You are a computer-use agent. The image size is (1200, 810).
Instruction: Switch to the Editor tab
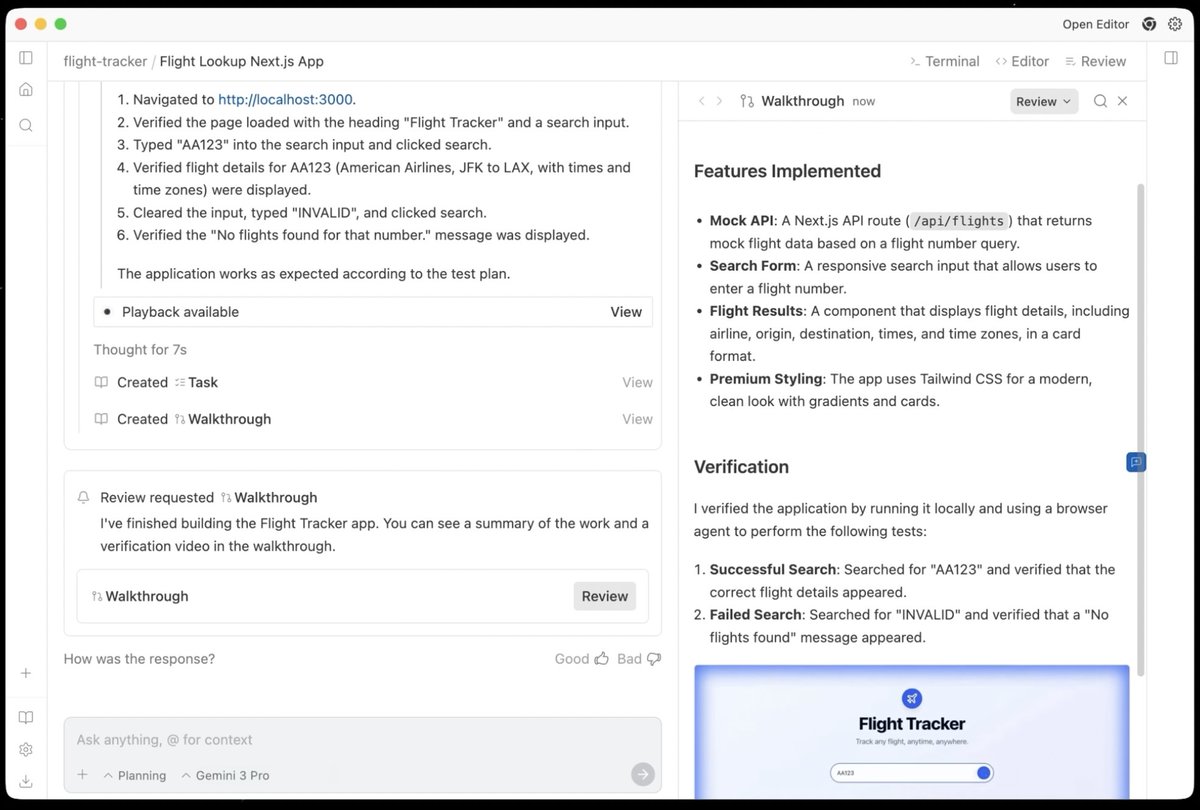[1022, 61]
